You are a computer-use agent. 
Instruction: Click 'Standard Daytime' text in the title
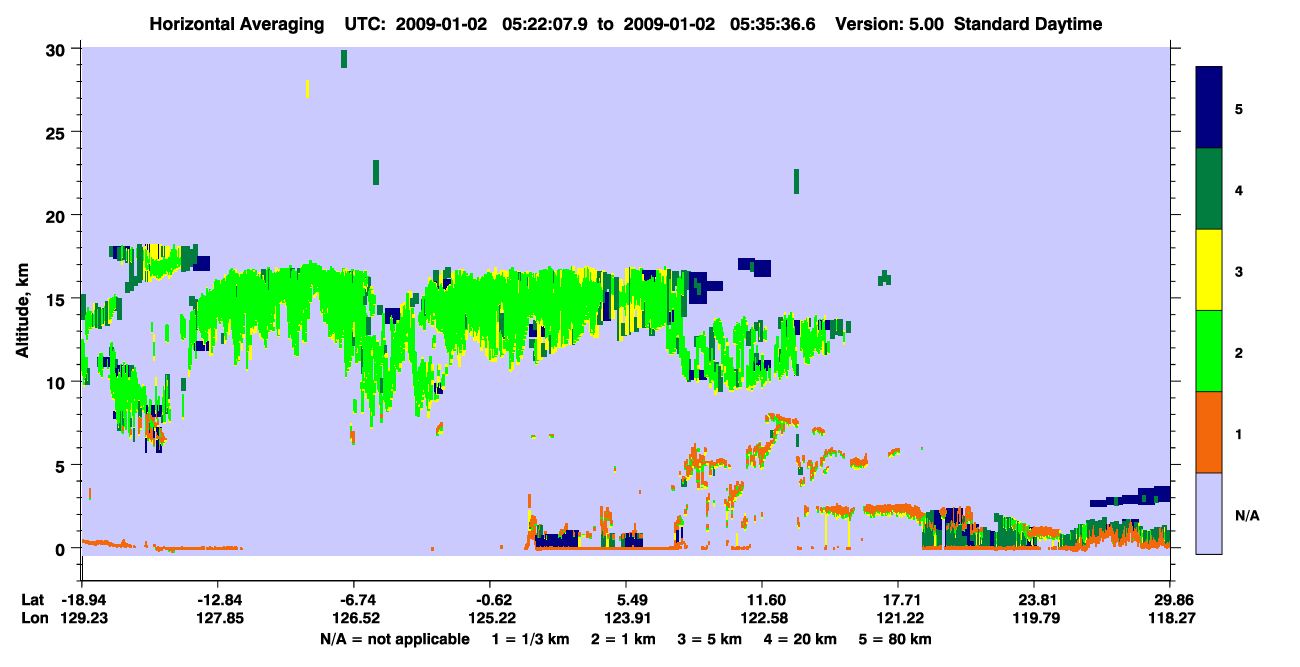pyautogui.click(x=1028, y=24)
